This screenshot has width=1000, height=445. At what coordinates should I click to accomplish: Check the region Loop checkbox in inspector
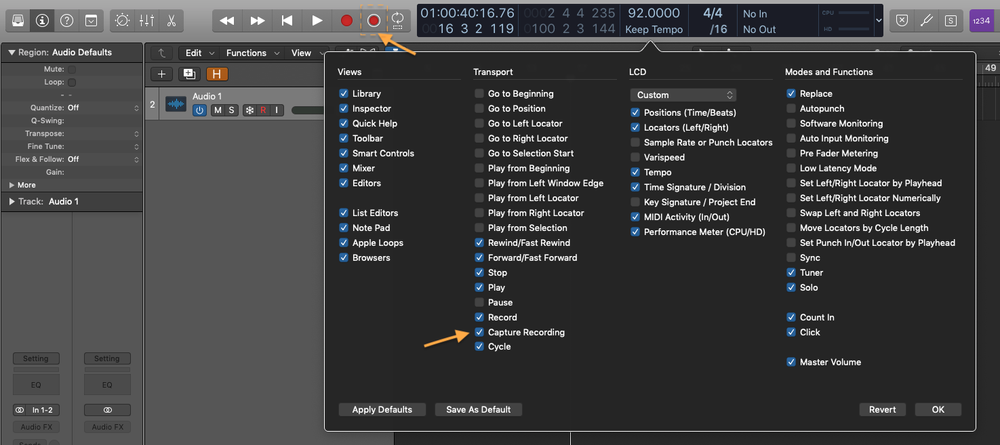coord(72,82)
